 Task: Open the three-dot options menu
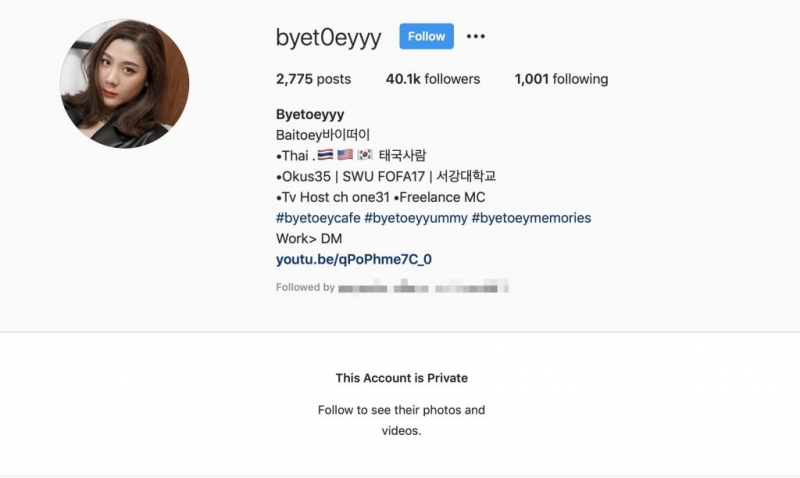point(476,36)
